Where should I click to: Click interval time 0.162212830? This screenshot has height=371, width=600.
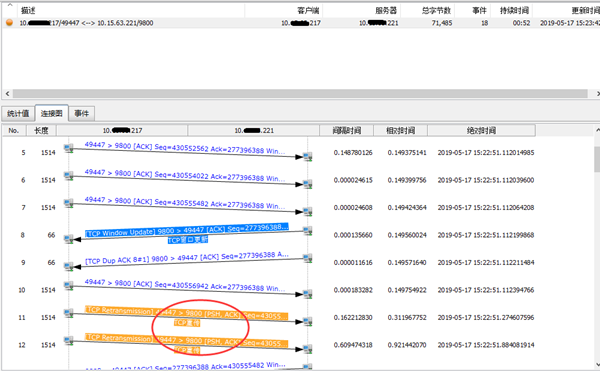(x=353, y=317)
